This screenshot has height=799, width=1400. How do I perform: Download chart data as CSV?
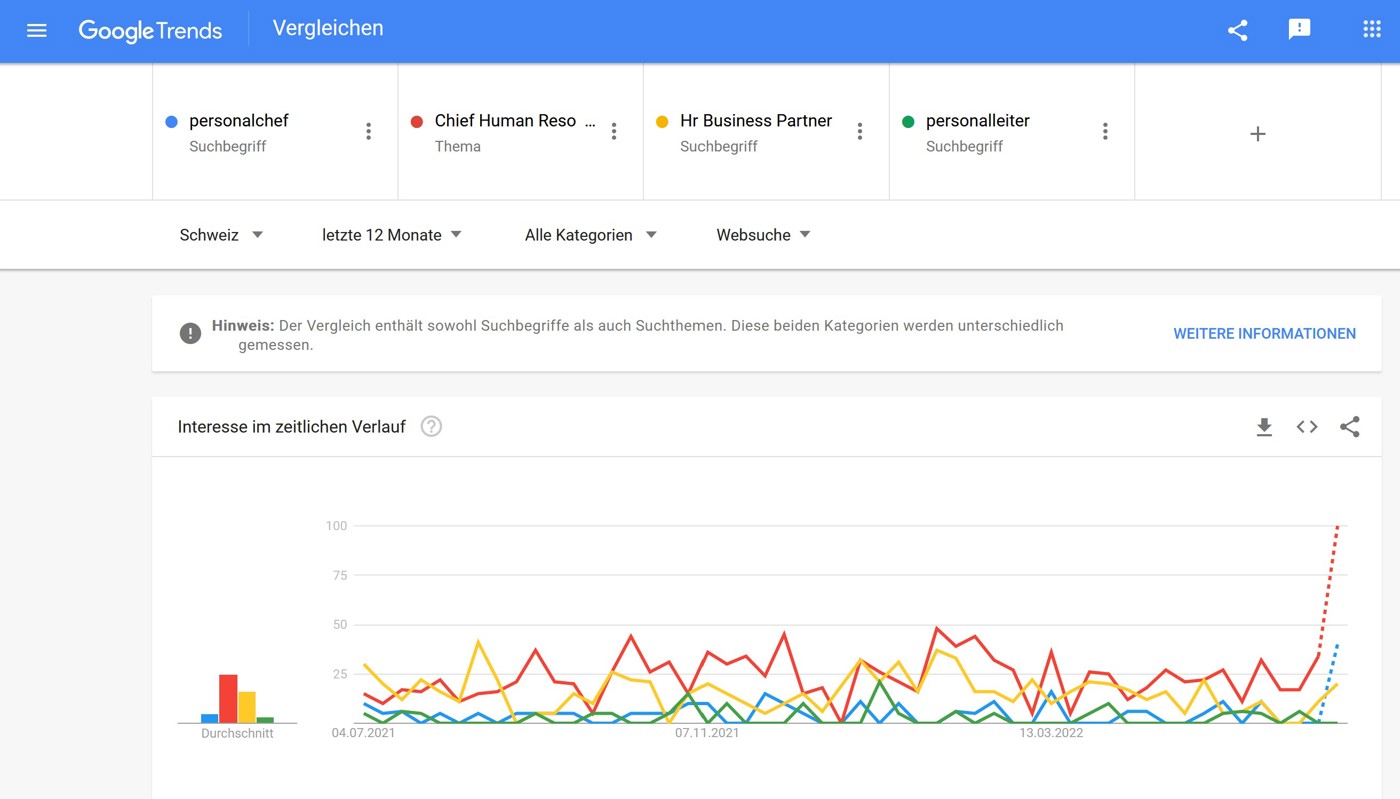tap(1264, 427)
